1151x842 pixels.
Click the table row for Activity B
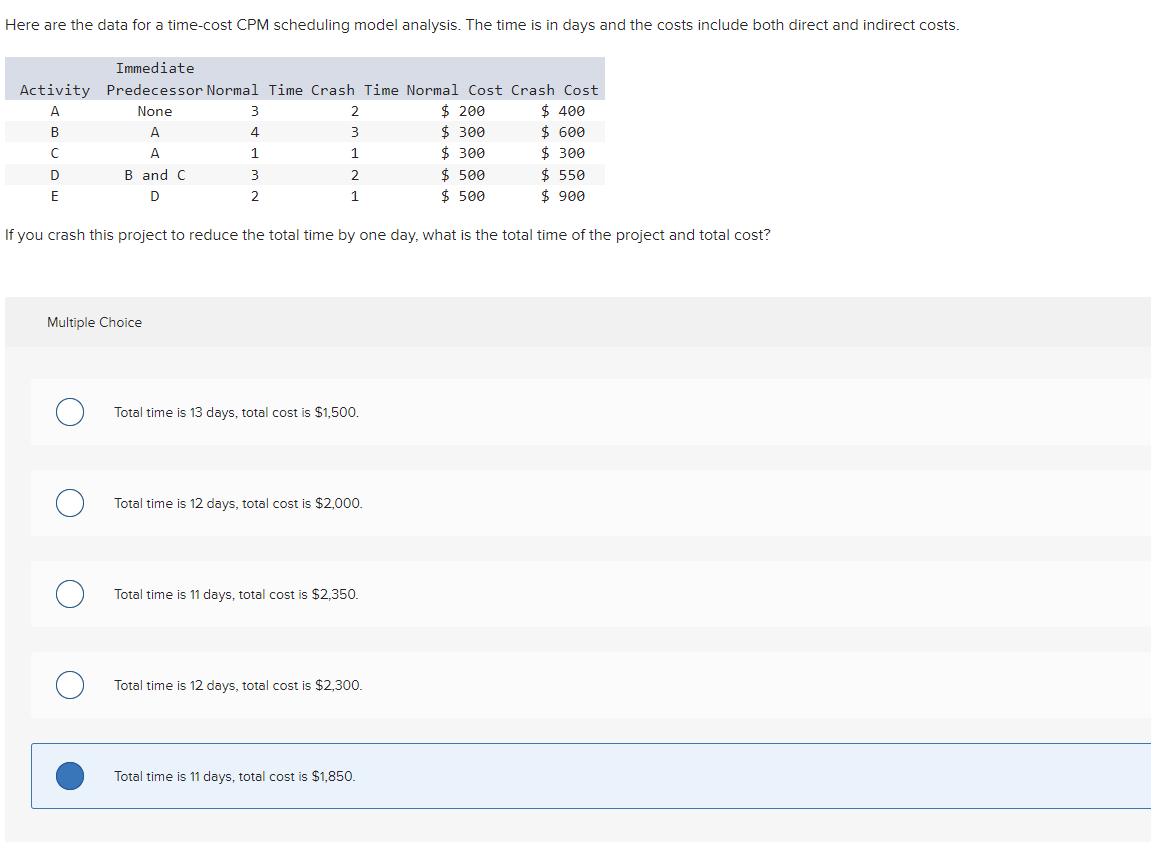[x=300, y=132]
